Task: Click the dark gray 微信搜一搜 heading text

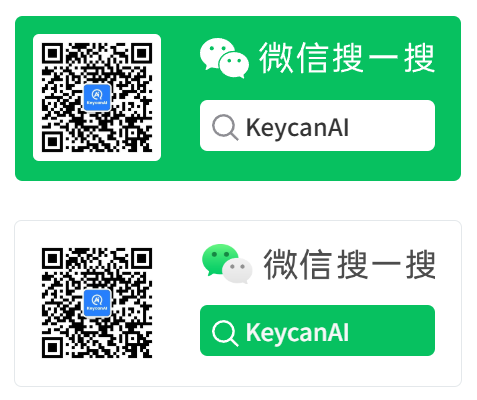Action: click(349, 264)
